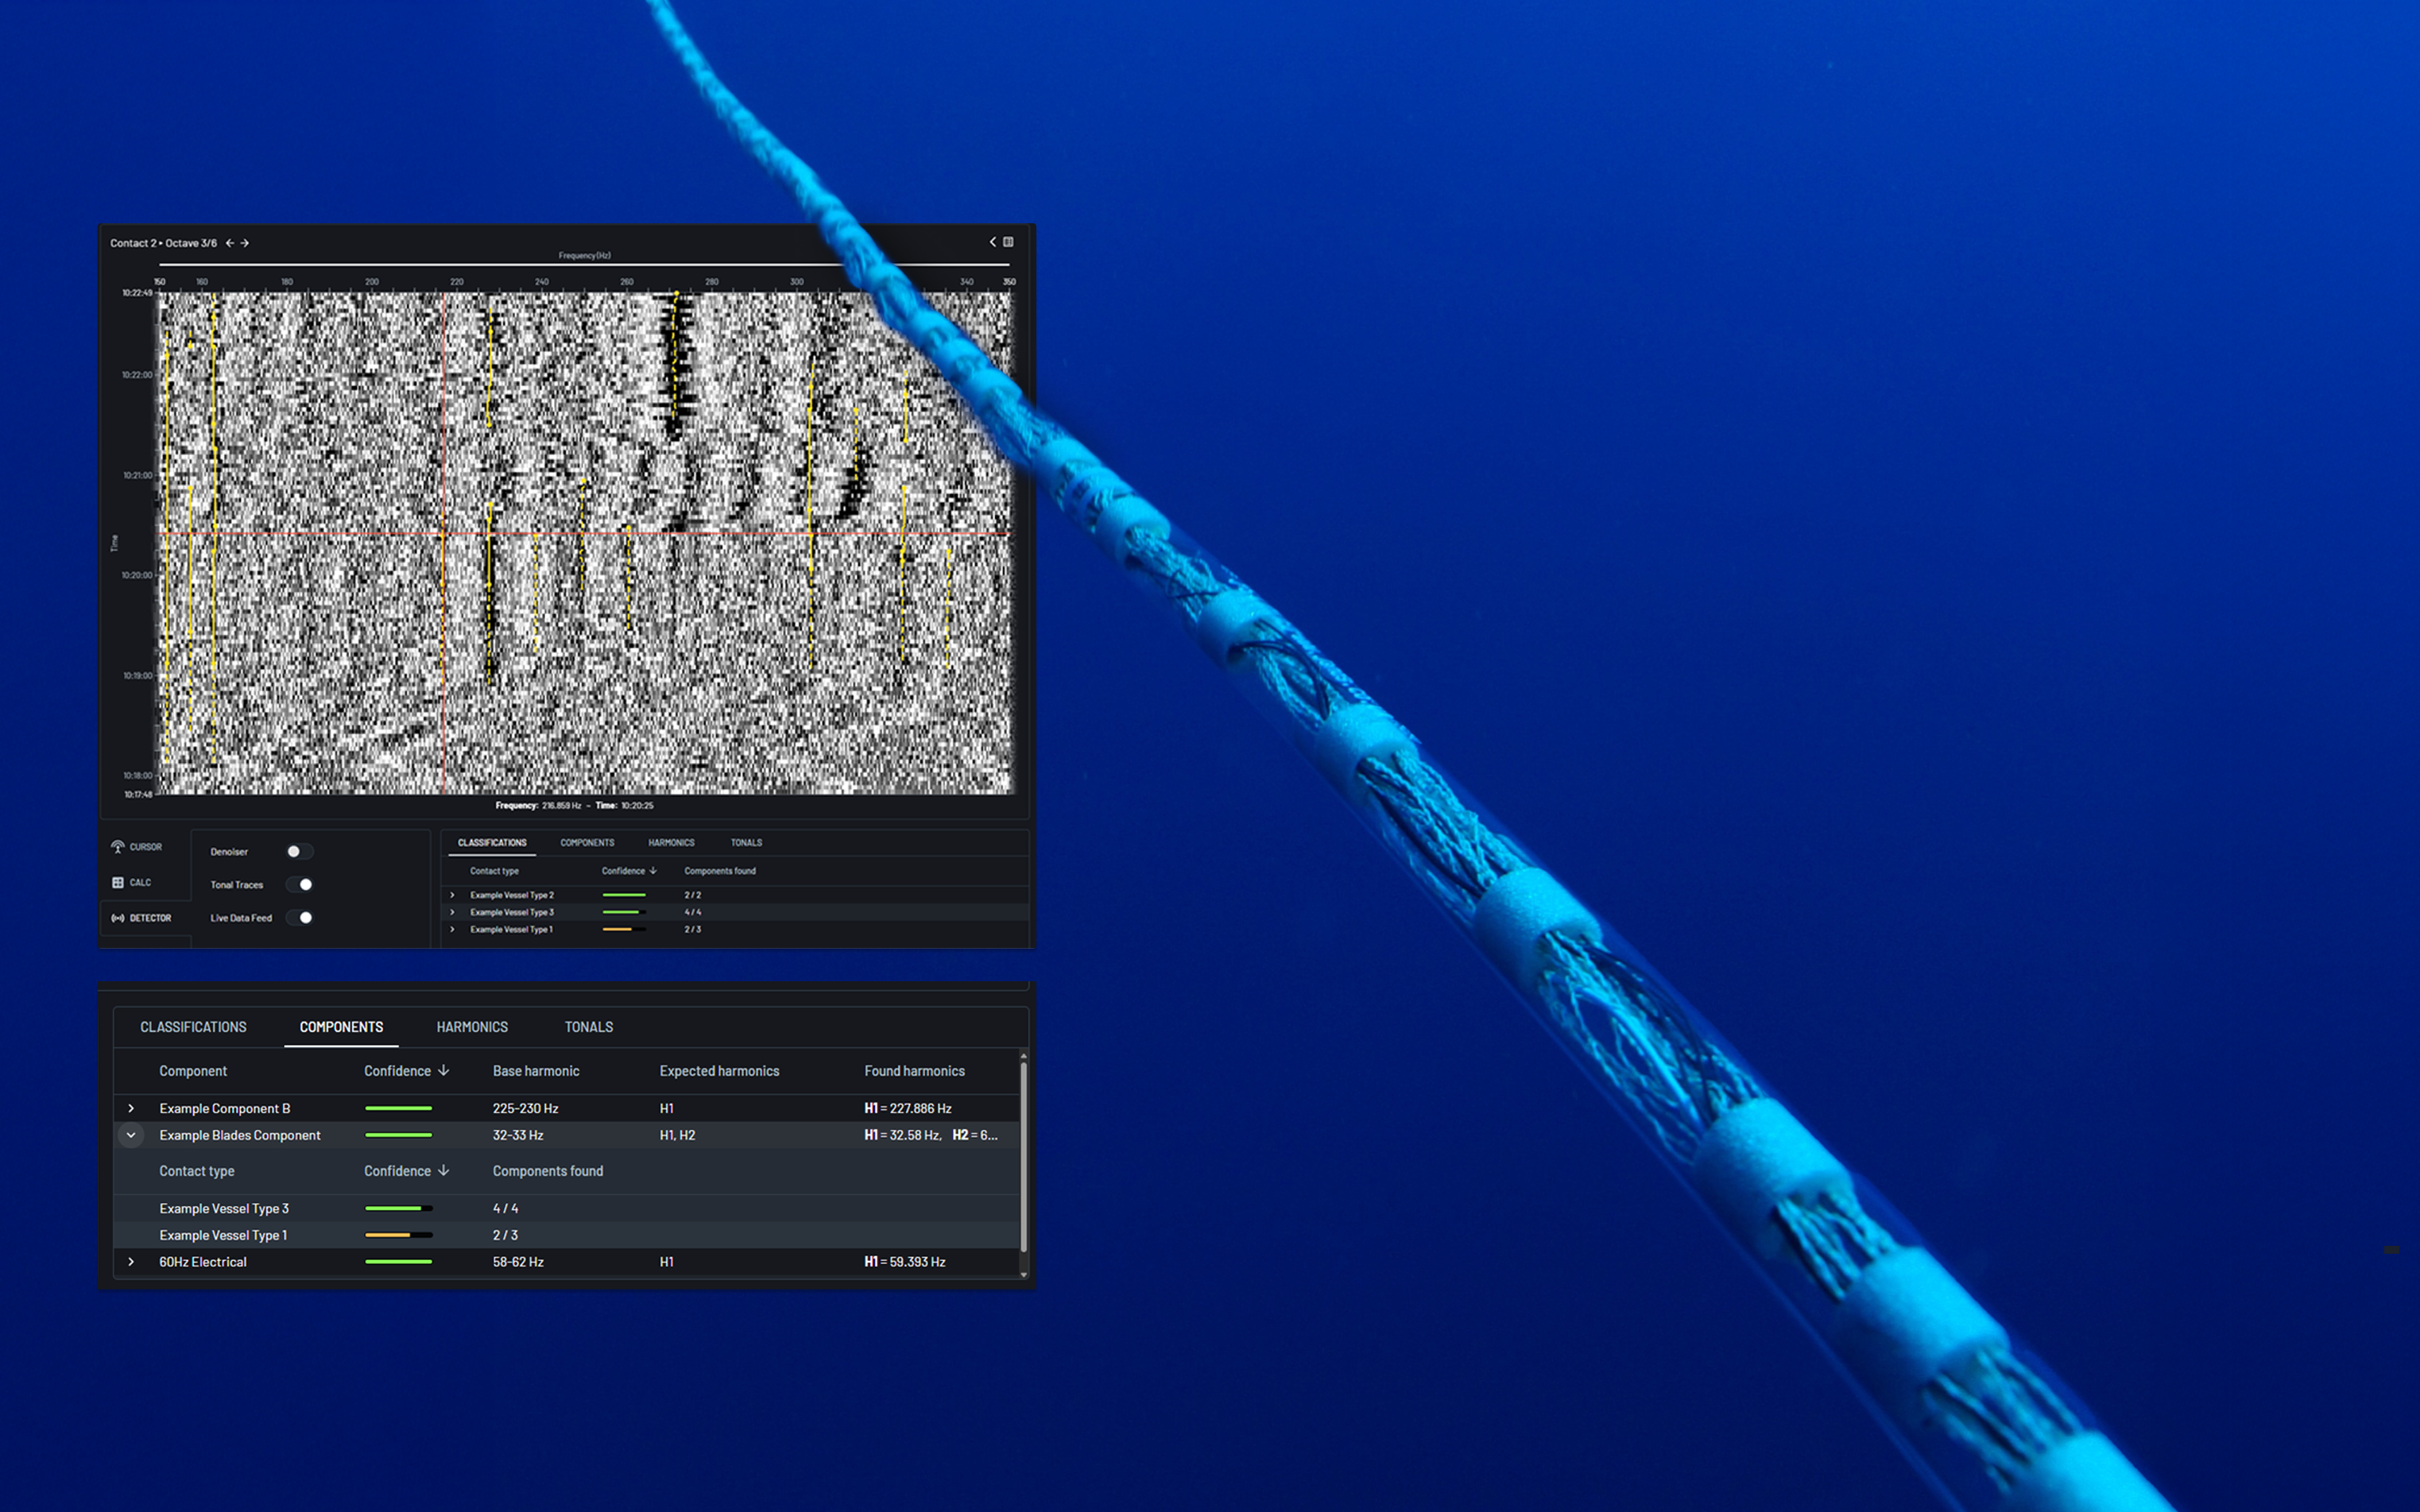Viewport: 2420px width, 1512px height.
Task: Expand the Example Vessel Type 2 row
Action: pyautogui.click(x=452, y=895)
